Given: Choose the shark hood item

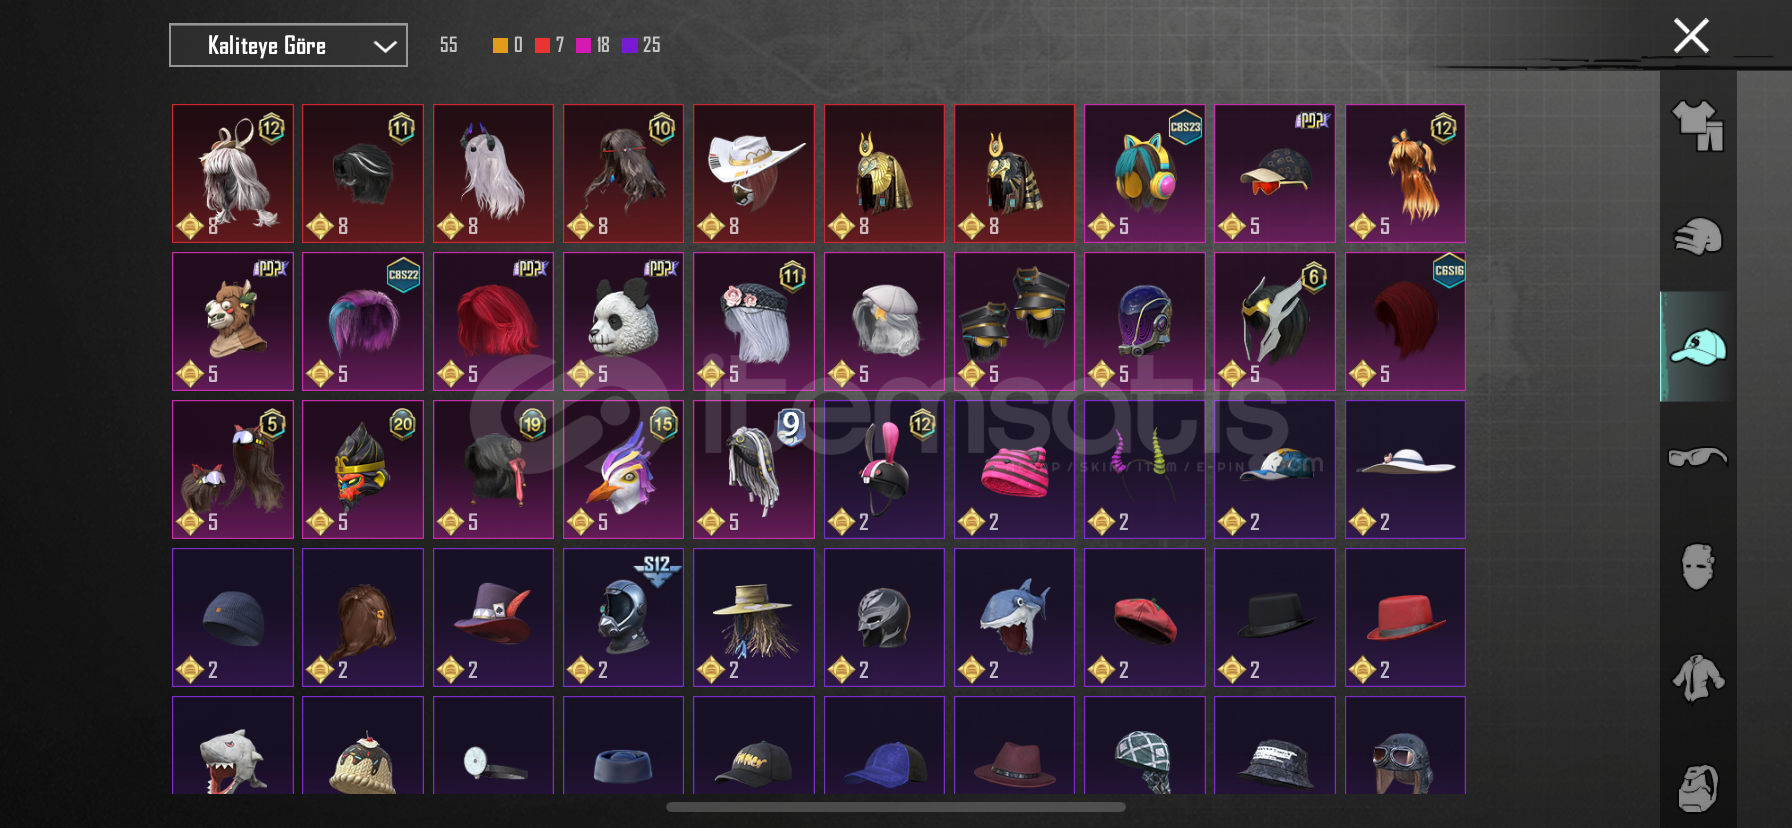Looking at the screenshot, I should (x=1014, y=617).
